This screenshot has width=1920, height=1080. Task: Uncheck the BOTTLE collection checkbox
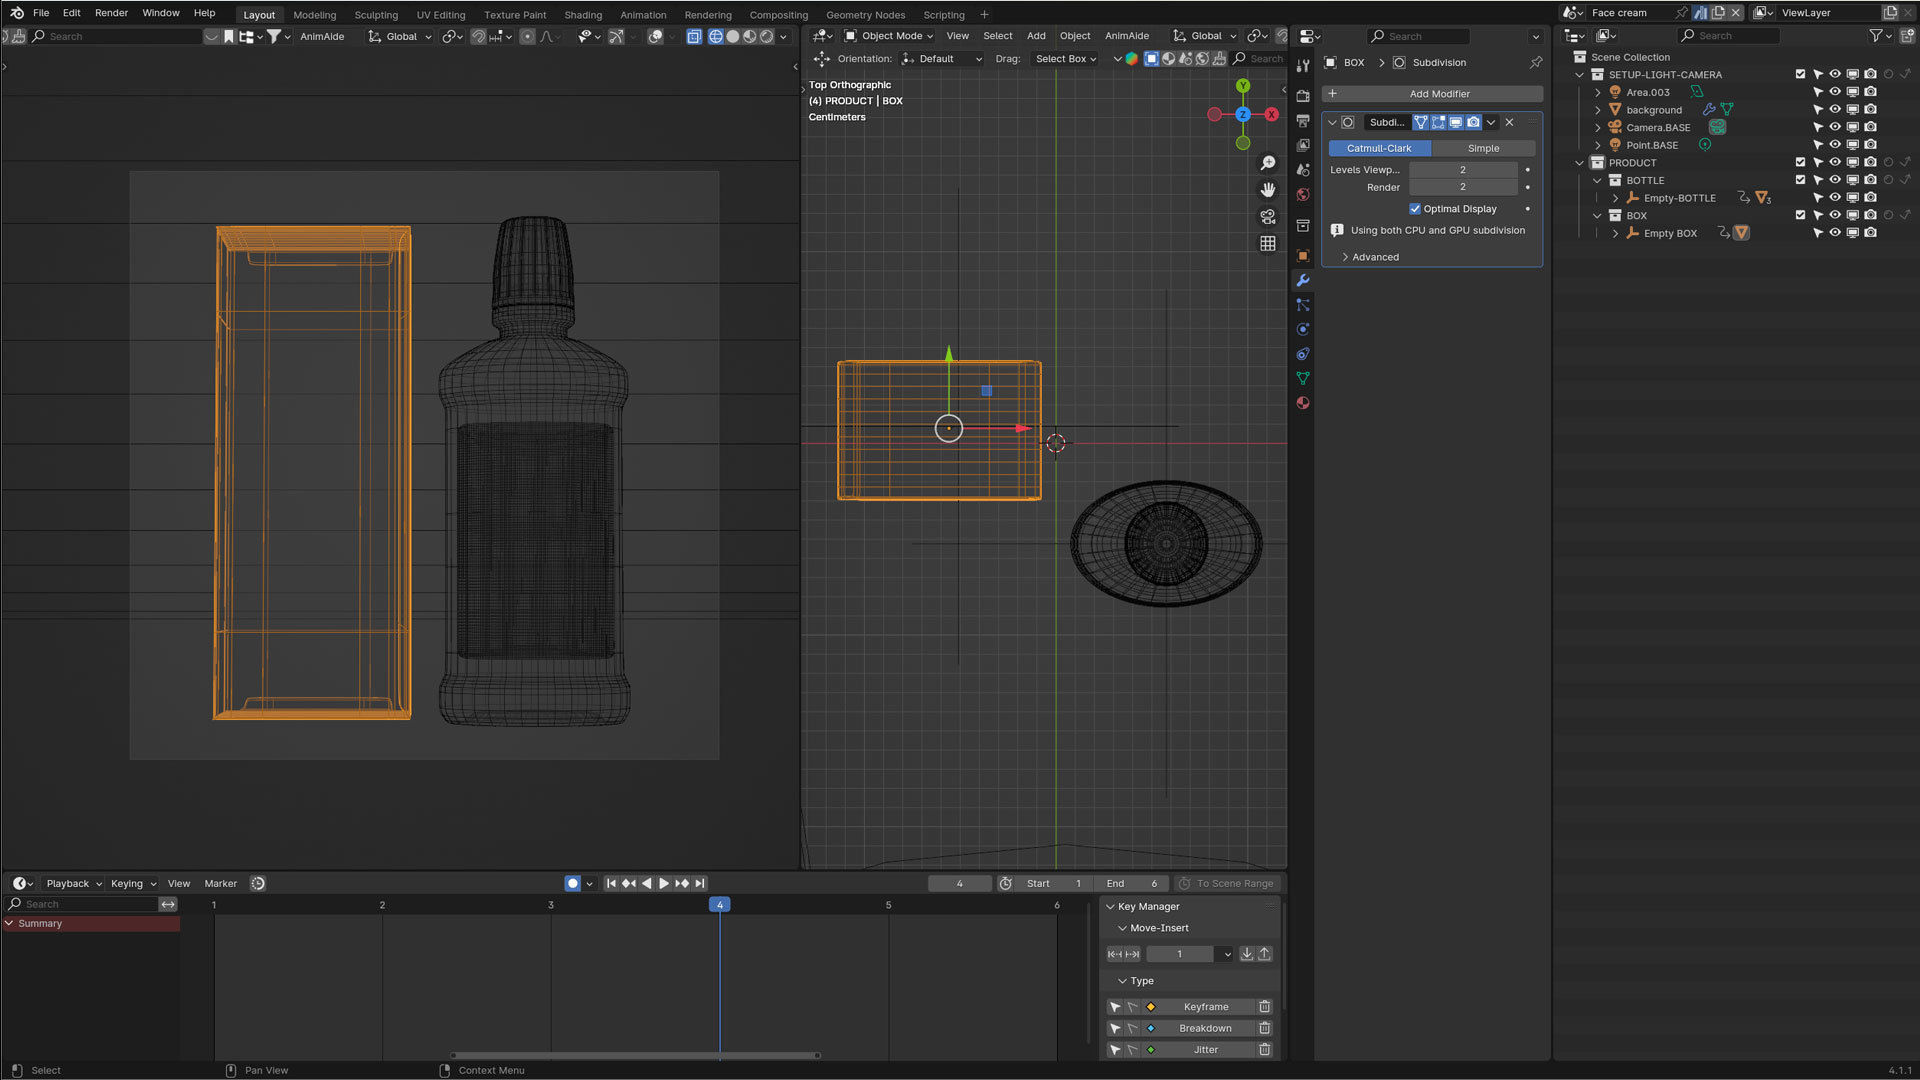click(x=1800, y=180)
